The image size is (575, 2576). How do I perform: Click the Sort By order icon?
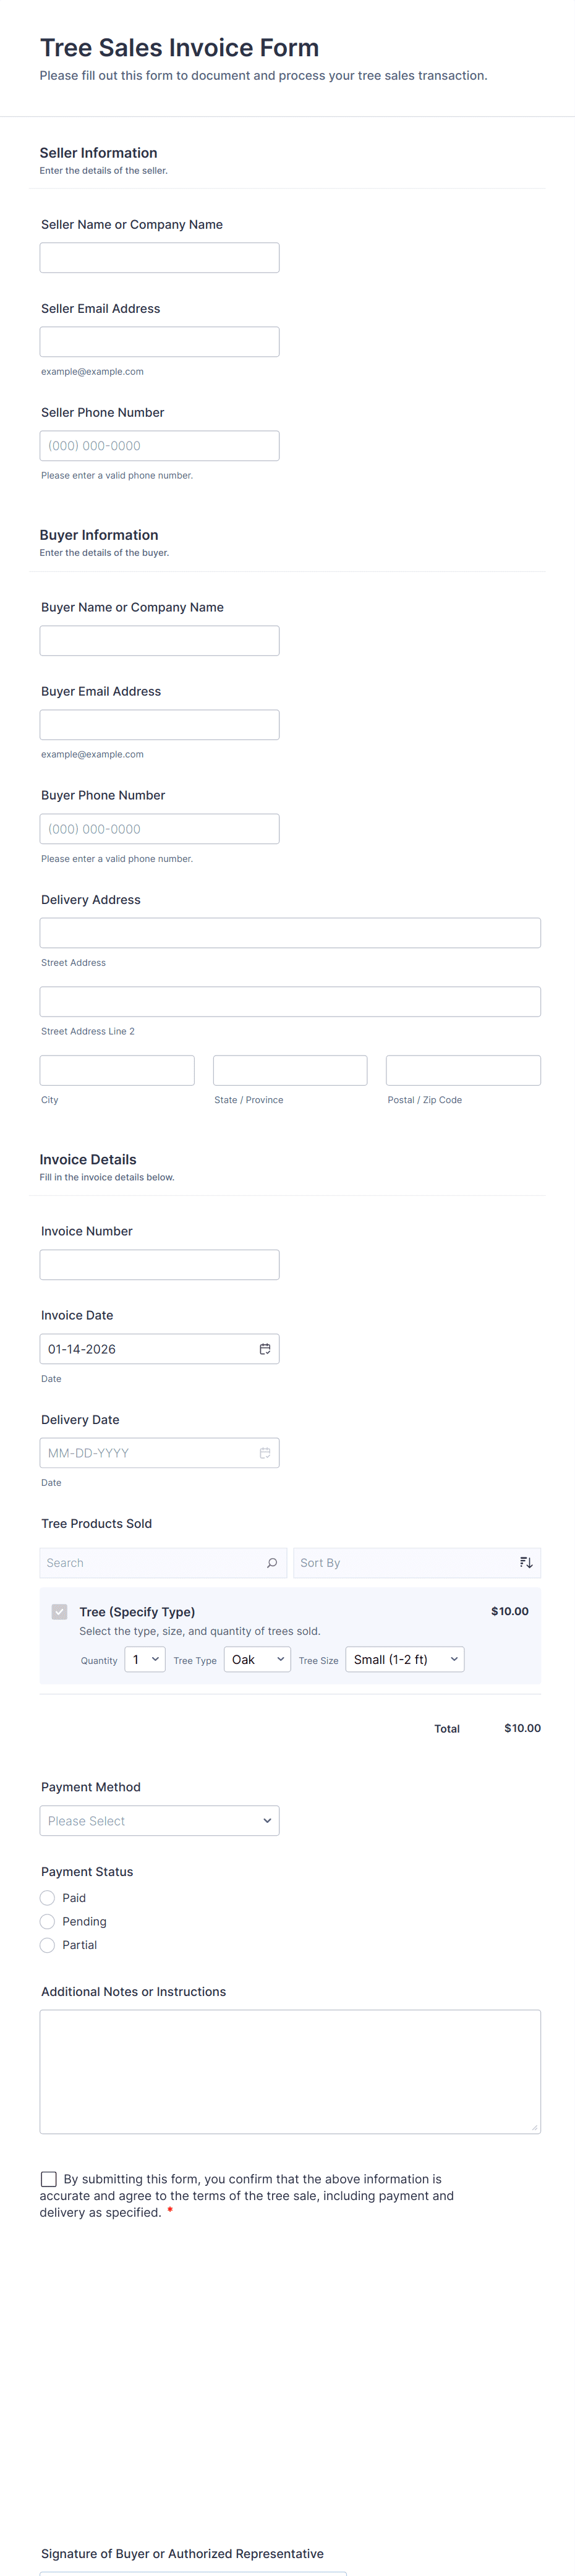pyautogui.click(x=526, y=1563)
